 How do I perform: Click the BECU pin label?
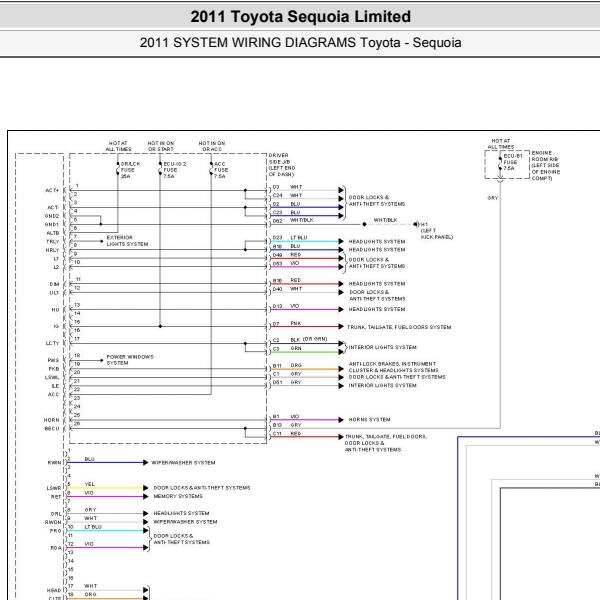[x=52, y=429]
